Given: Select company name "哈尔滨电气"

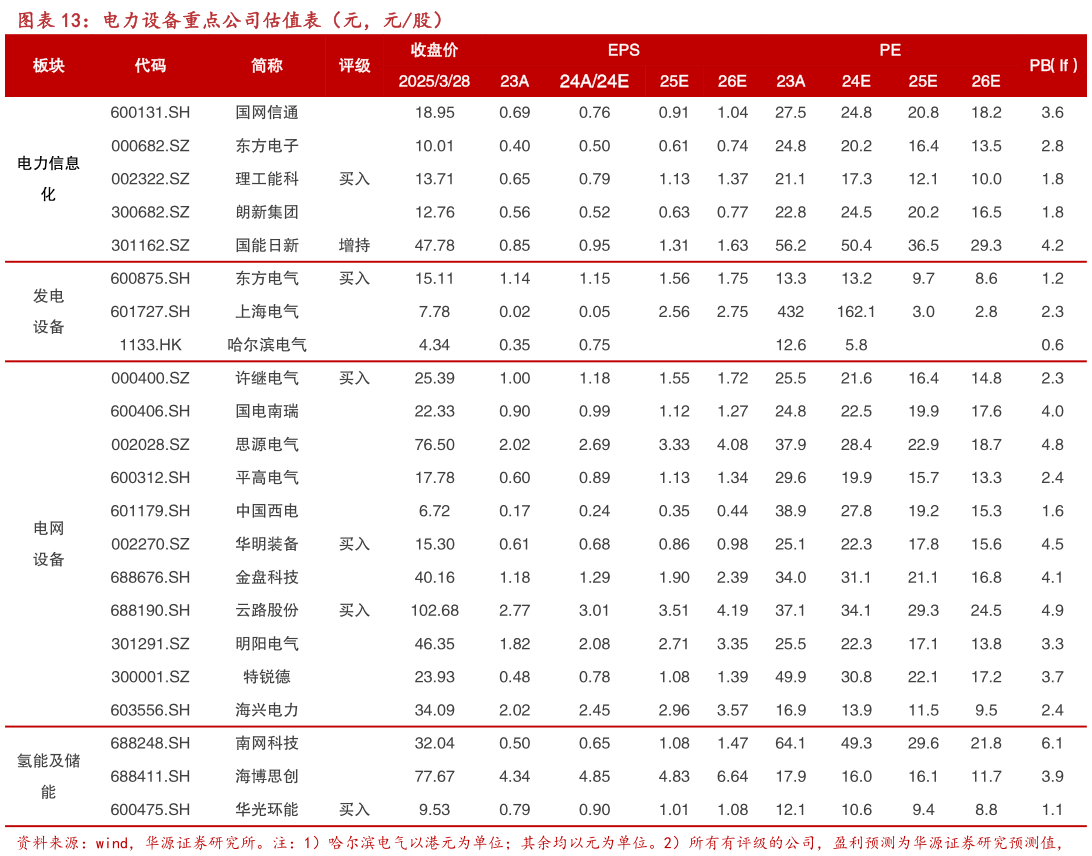Looking at the screenshot, I should (x=267, y=345).
